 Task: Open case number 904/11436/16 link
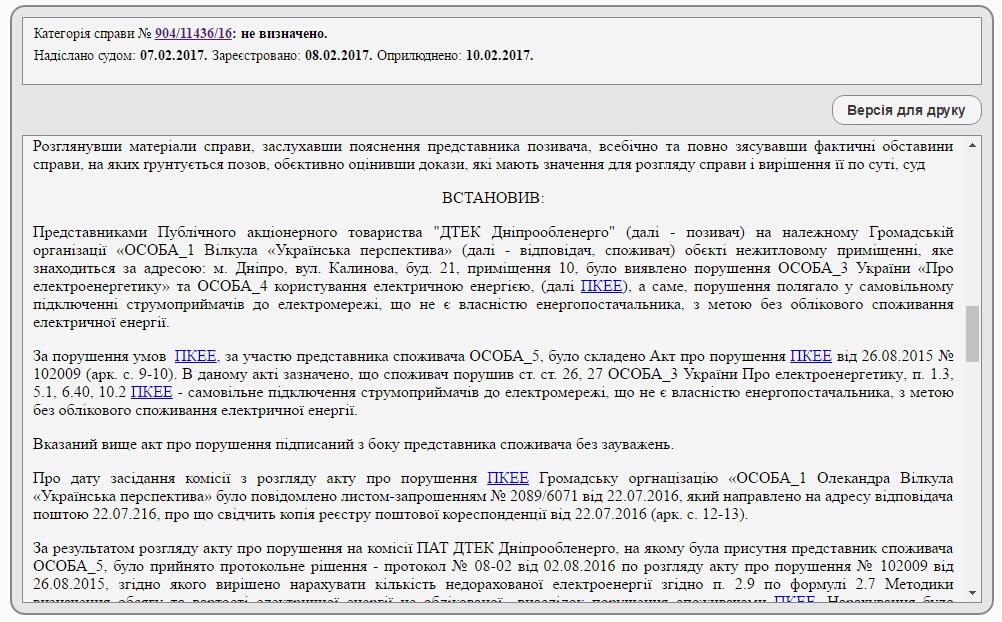tap(193, 34)
